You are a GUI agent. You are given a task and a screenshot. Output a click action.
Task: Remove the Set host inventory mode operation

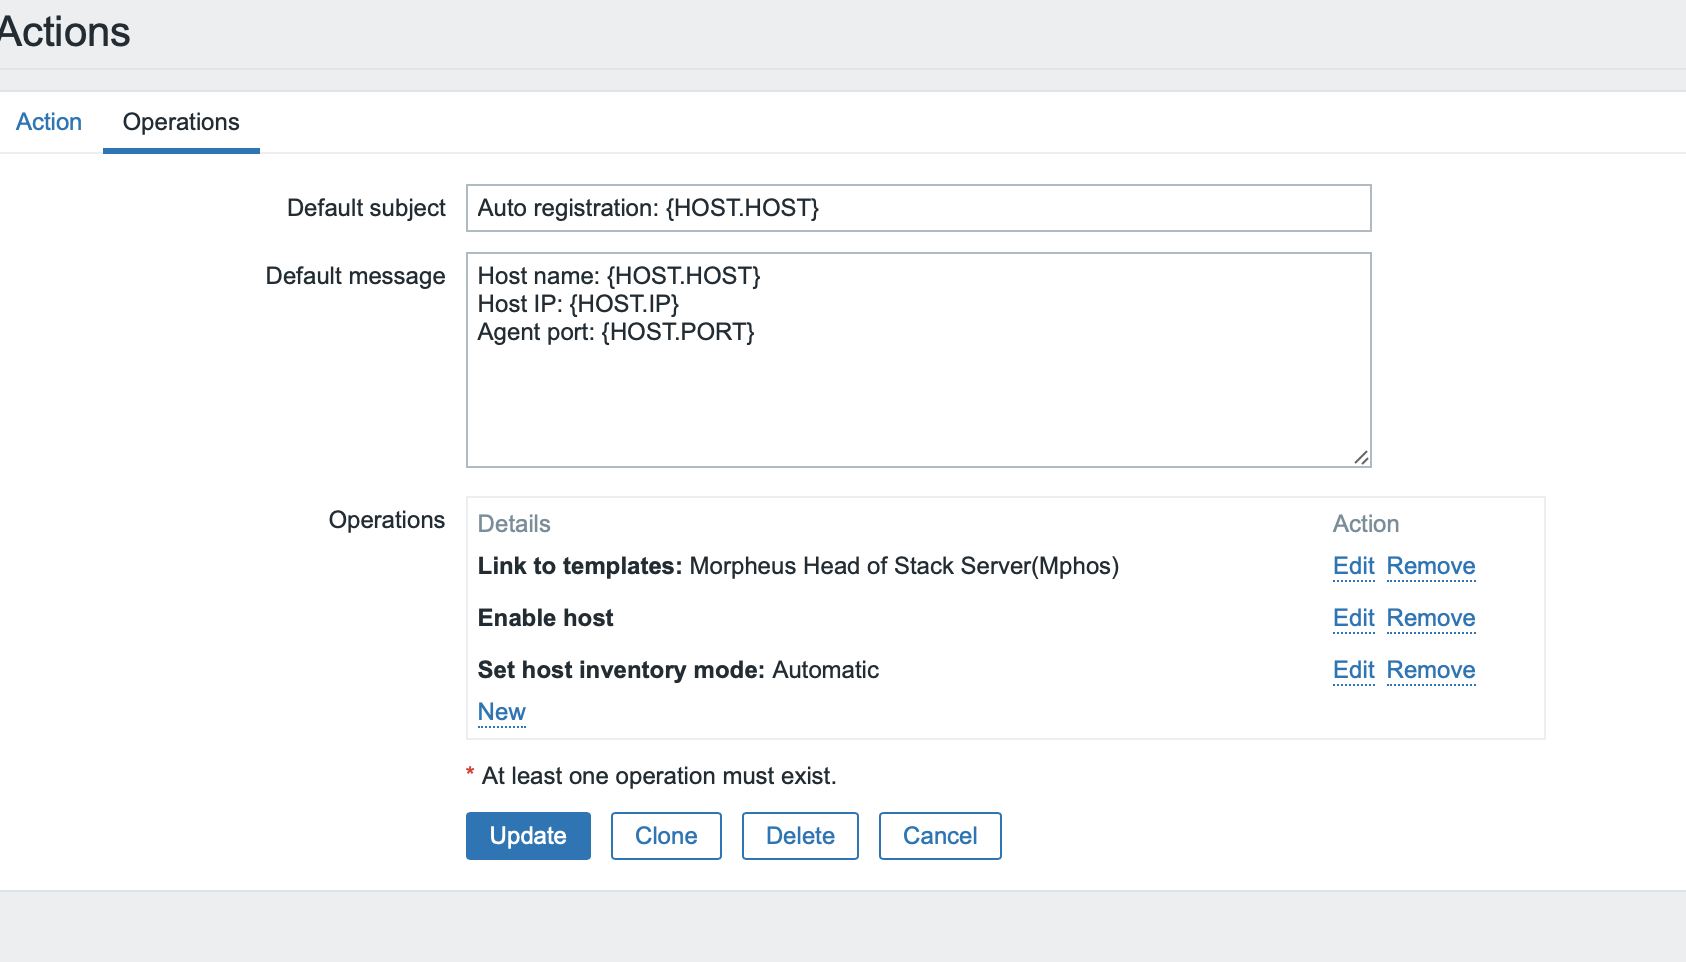coord(1430,670)
